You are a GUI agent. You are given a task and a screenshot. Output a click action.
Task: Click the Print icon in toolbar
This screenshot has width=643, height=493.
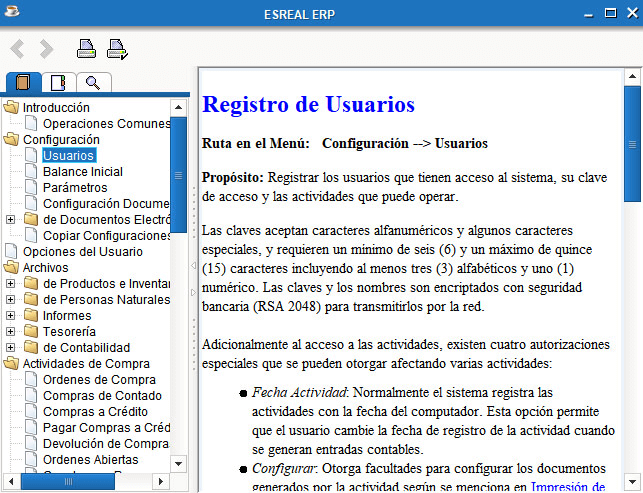(x=87, y=49)
